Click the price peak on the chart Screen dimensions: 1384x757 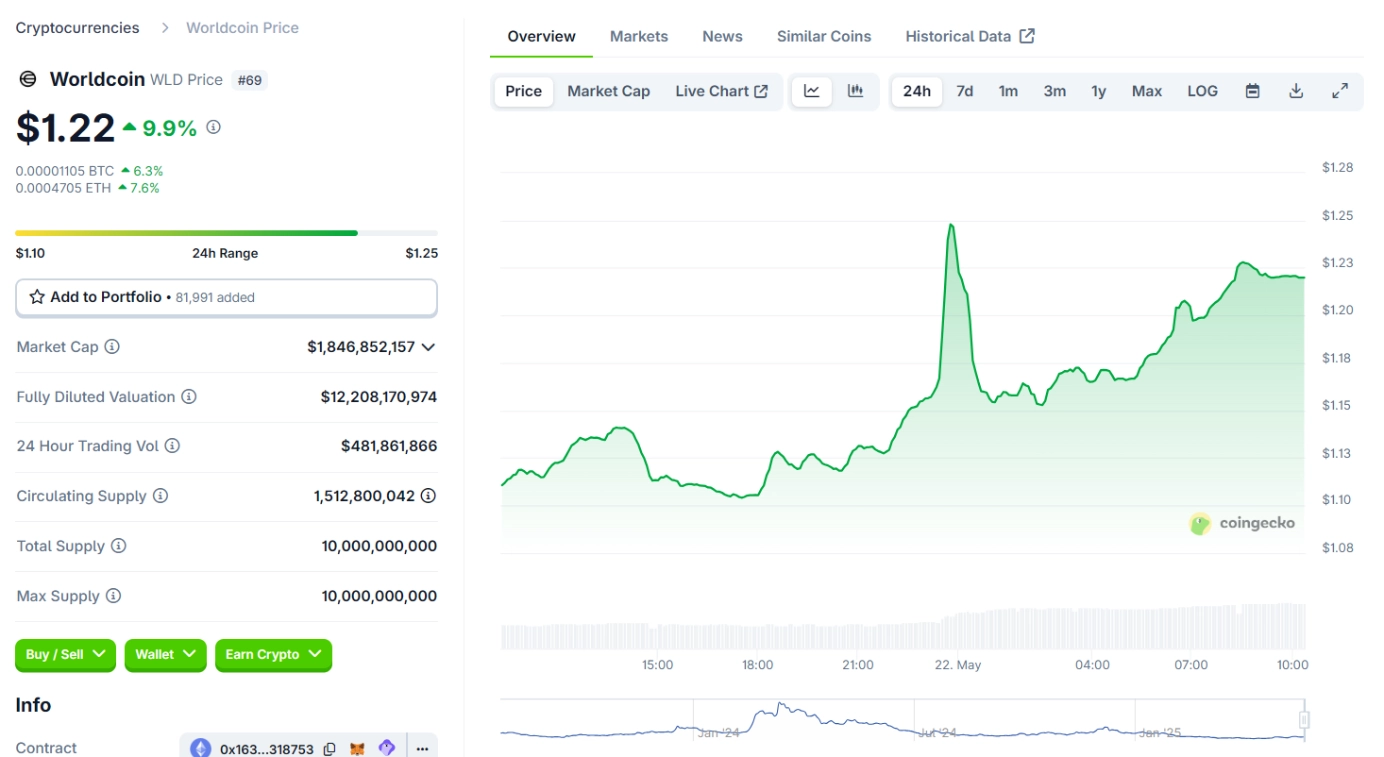(x=950, y=225)
